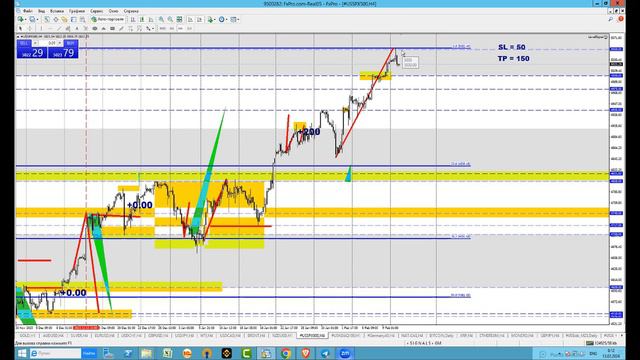Open the Navigator panel icon
Image resolution: width=640 pixels, height=360 pixels.
coord(64,19)
